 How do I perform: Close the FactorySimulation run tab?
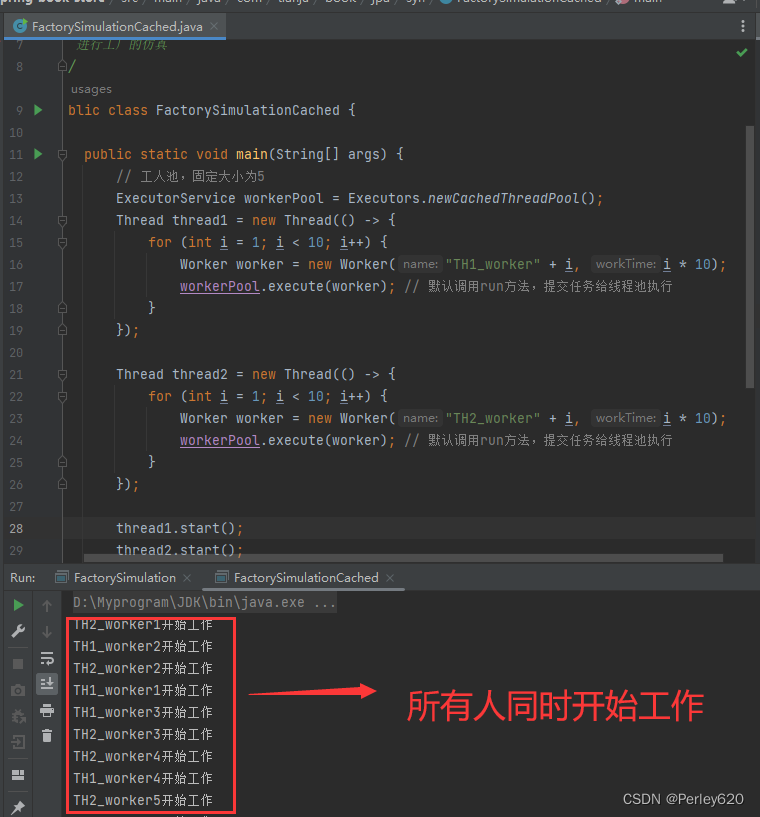coord(188,578)
